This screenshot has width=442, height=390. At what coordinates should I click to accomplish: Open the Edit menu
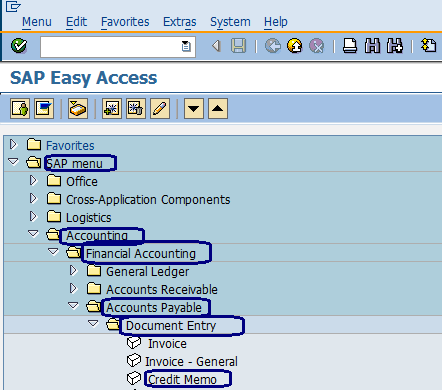tap(76, 22)
